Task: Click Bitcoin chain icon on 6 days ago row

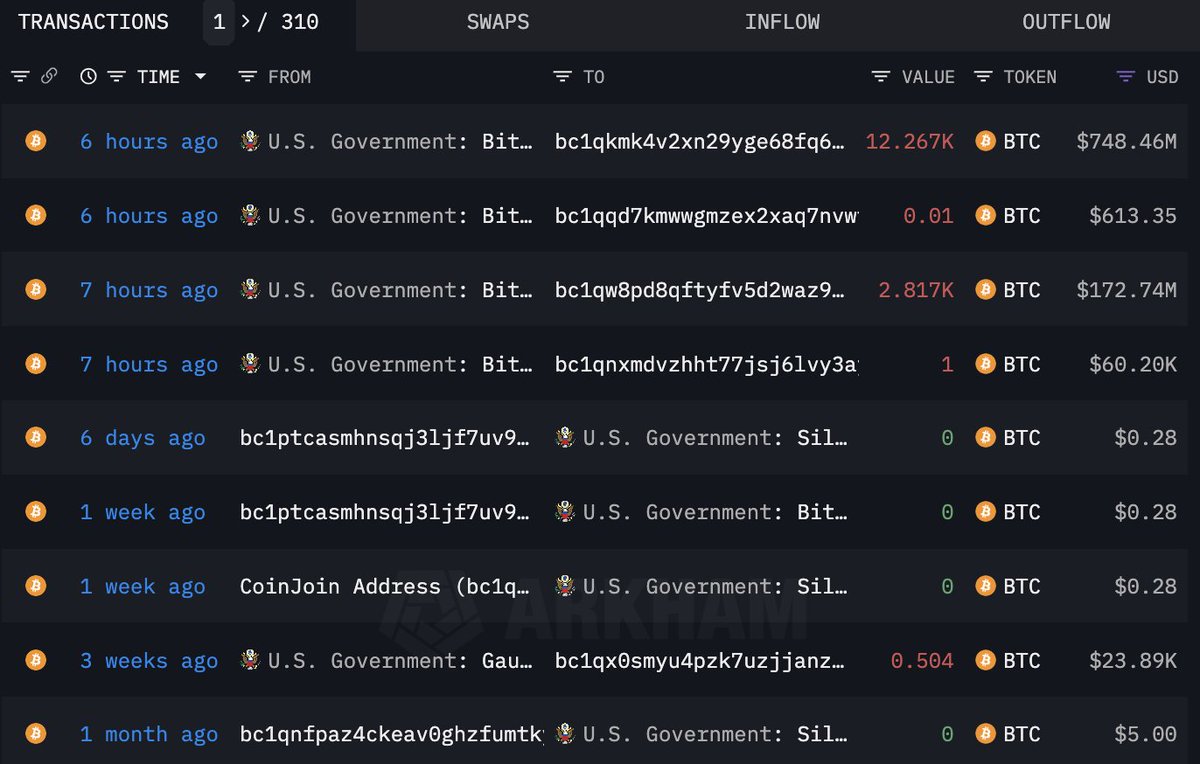Action: point(36,438)
